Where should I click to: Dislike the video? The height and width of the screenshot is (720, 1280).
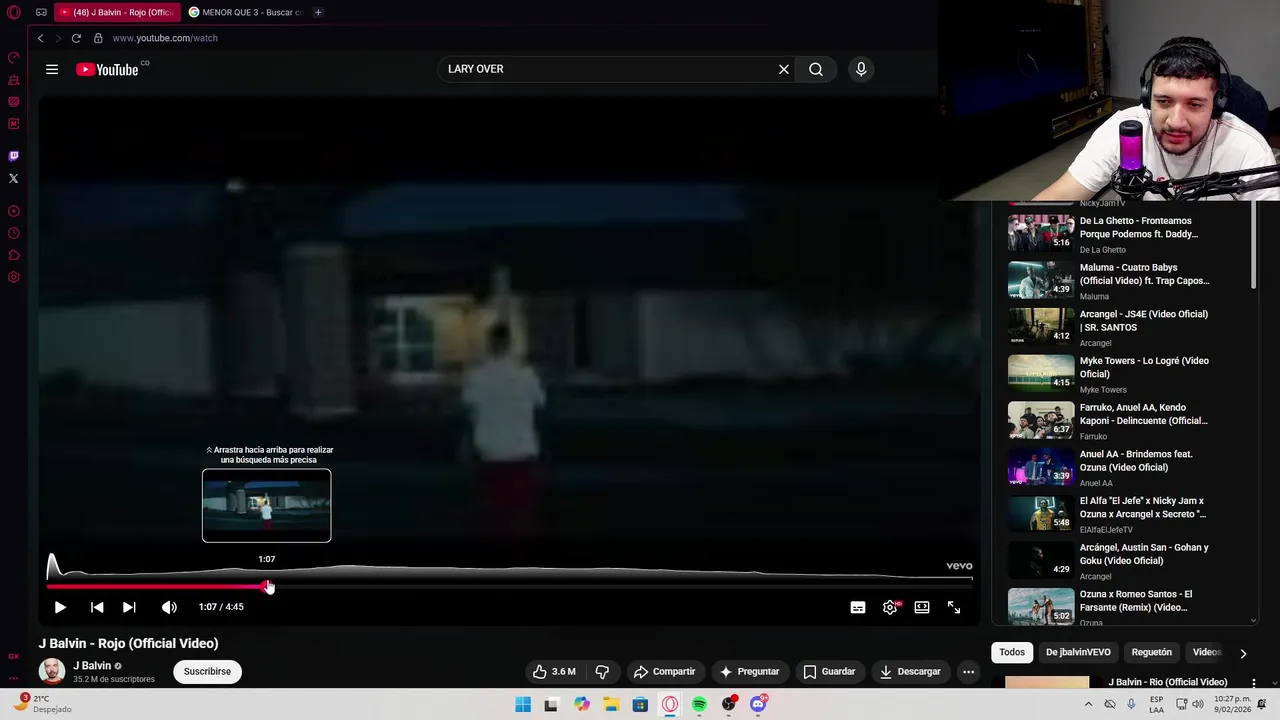602,672
